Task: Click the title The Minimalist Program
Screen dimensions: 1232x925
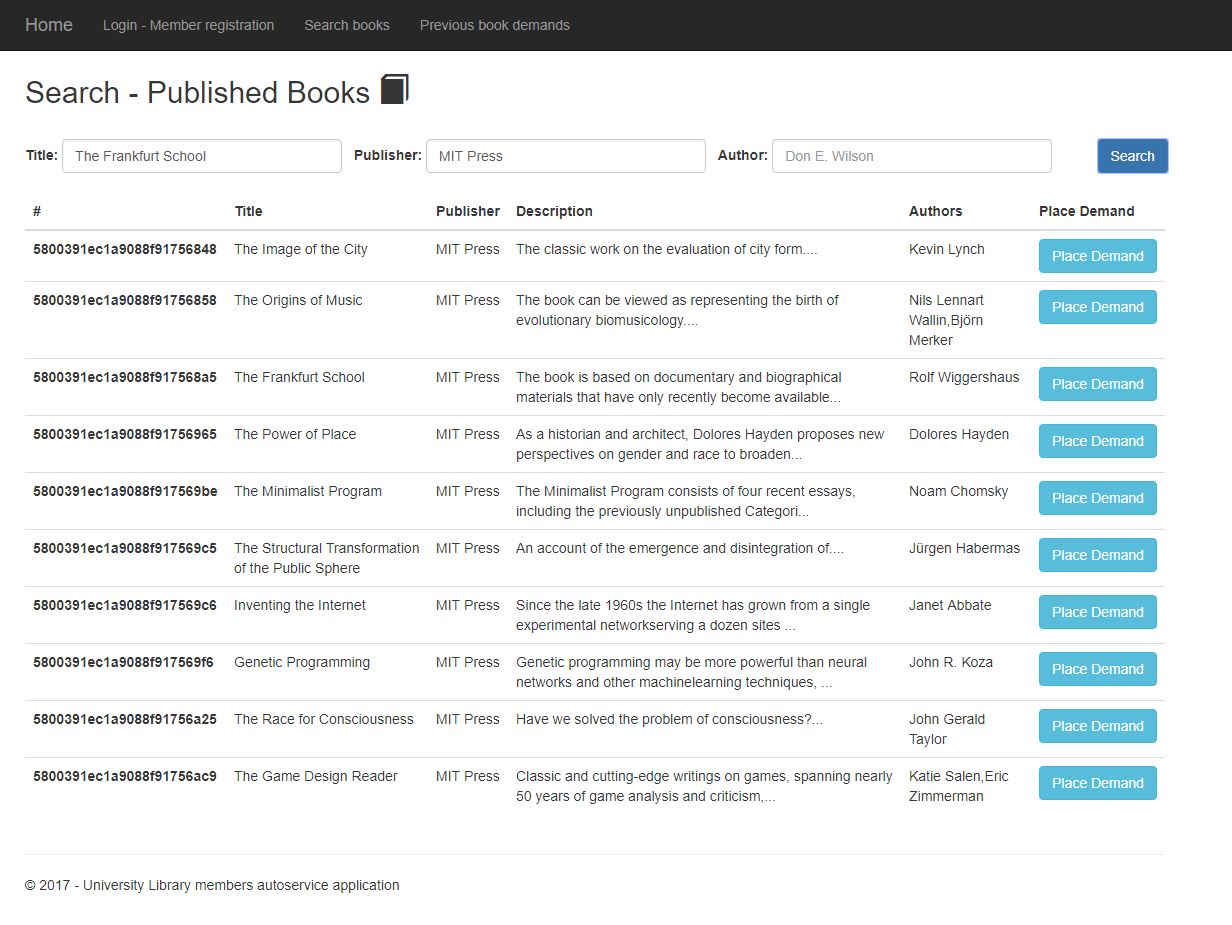Action: [x=308, y=491]
